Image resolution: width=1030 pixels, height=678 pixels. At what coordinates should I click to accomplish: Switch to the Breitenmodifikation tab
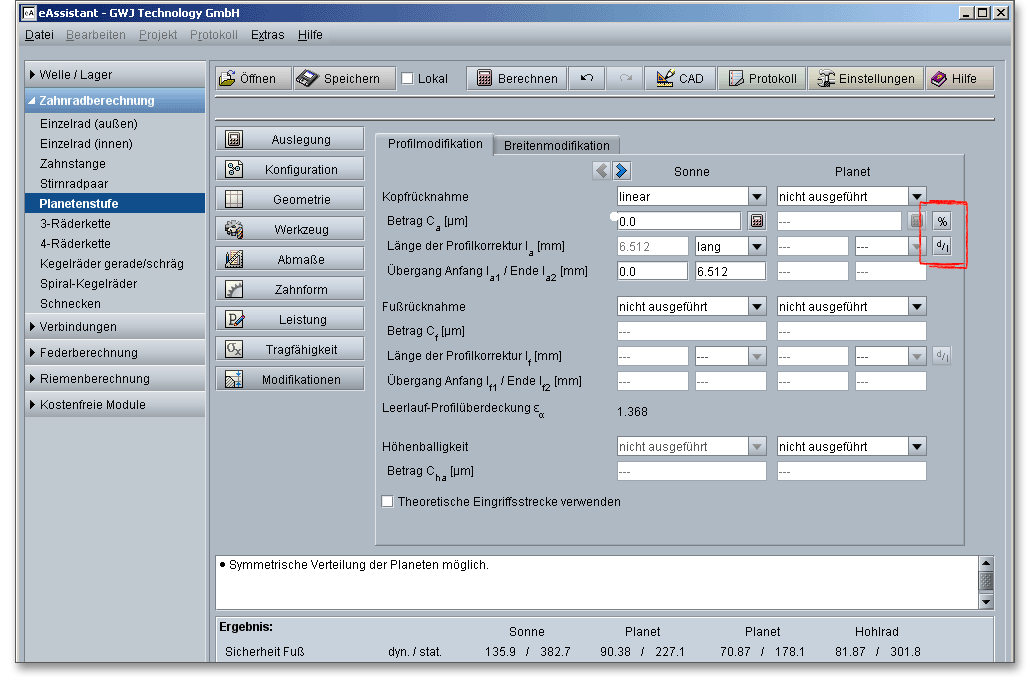pyautogui.click(x=556, y=145)
